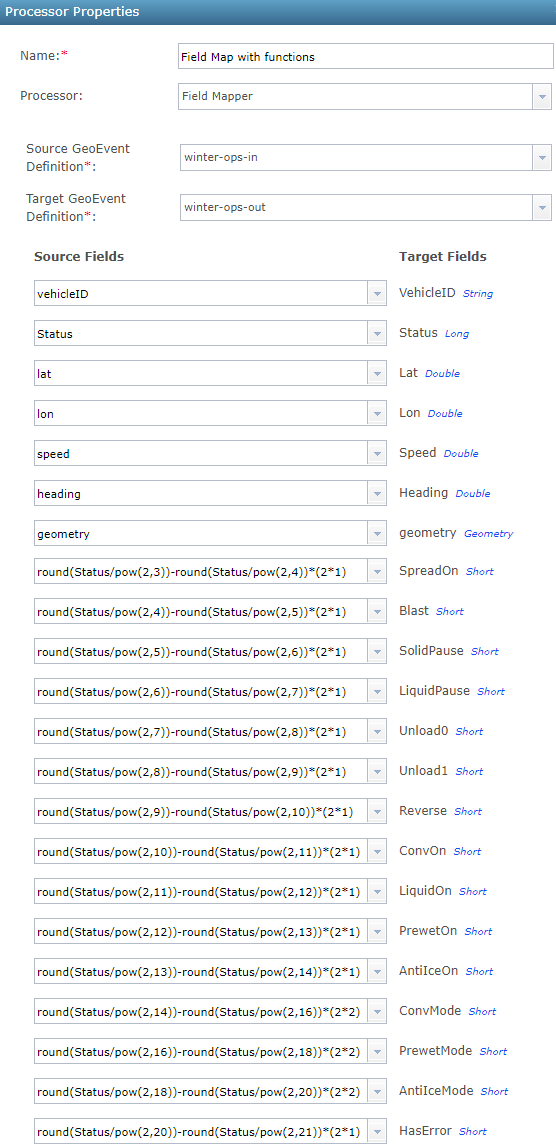Click the 'VehicleID String' target field label
The height and width of the screenshot is (1148, 556).
tap(446, 293)
